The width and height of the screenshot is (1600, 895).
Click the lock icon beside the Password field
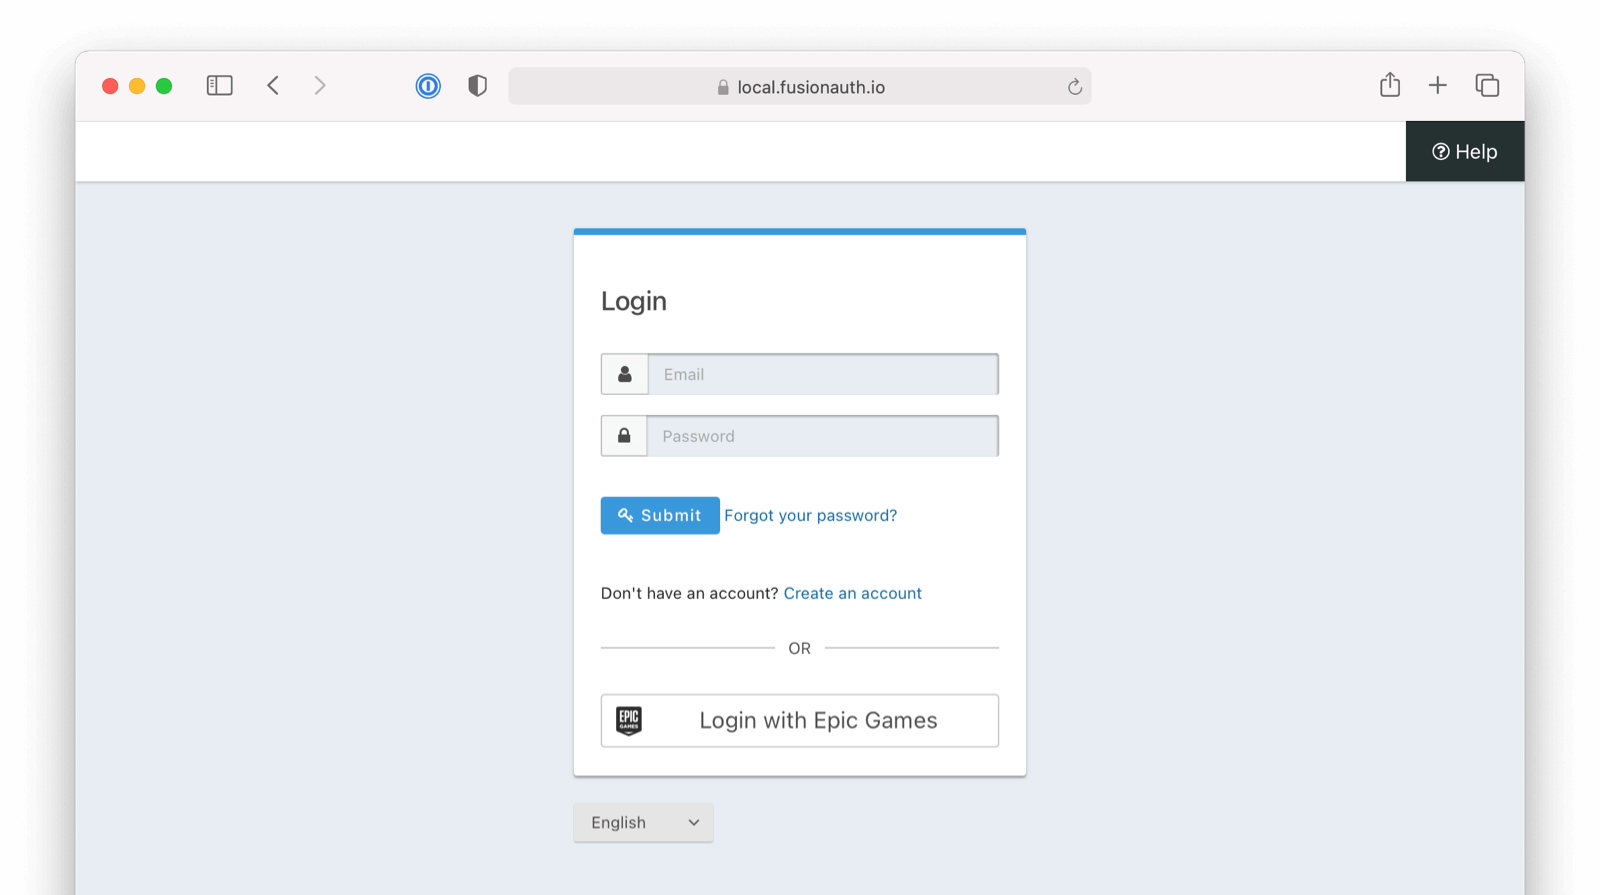(x=624, y=435)
